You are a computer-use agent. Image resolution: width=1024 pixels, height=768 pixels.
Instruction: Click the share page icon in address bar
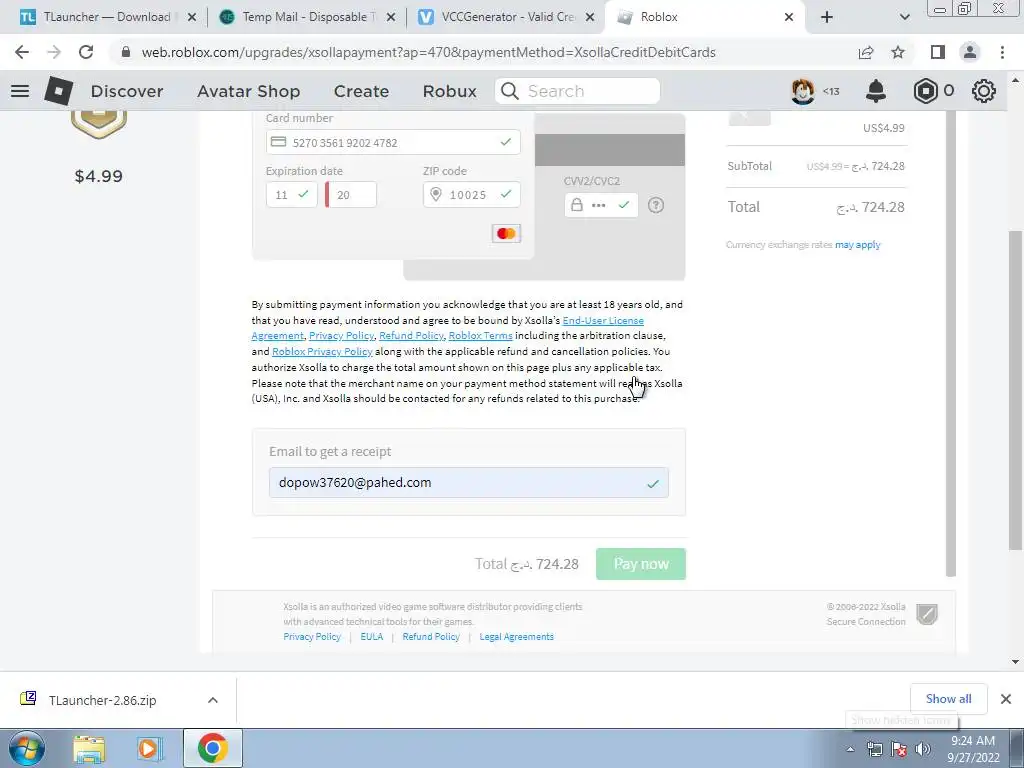(866, 52)
